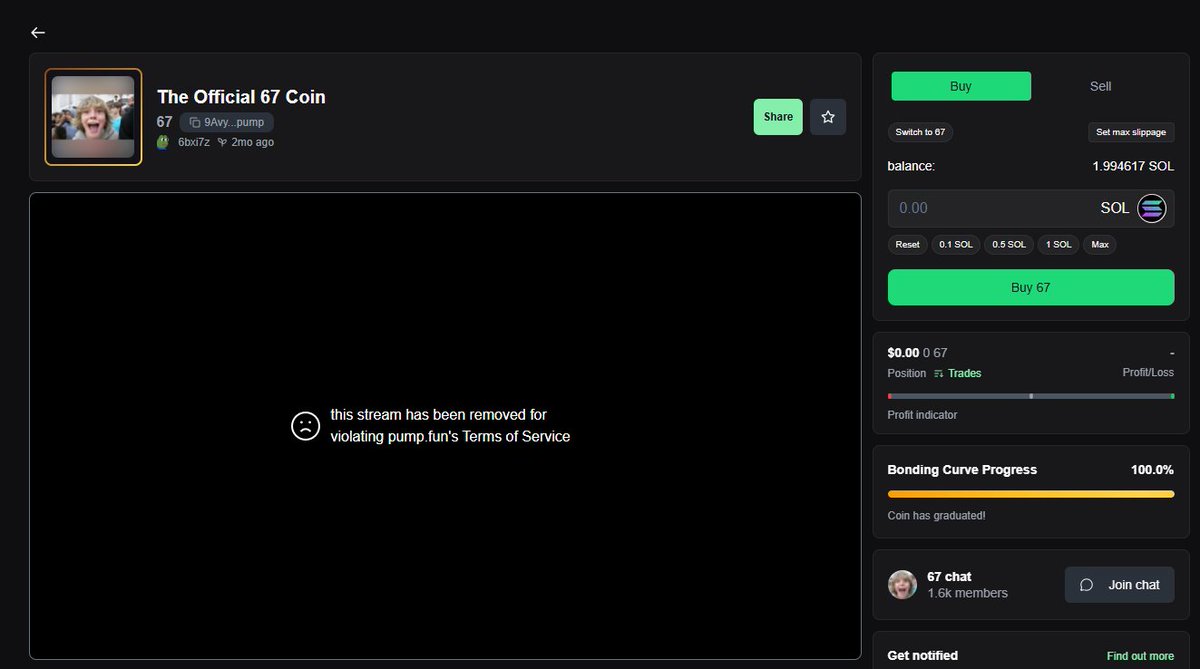Click the sad face stream removed icon
Viewport: 1200px width, 669px height.
click(305, 426)
